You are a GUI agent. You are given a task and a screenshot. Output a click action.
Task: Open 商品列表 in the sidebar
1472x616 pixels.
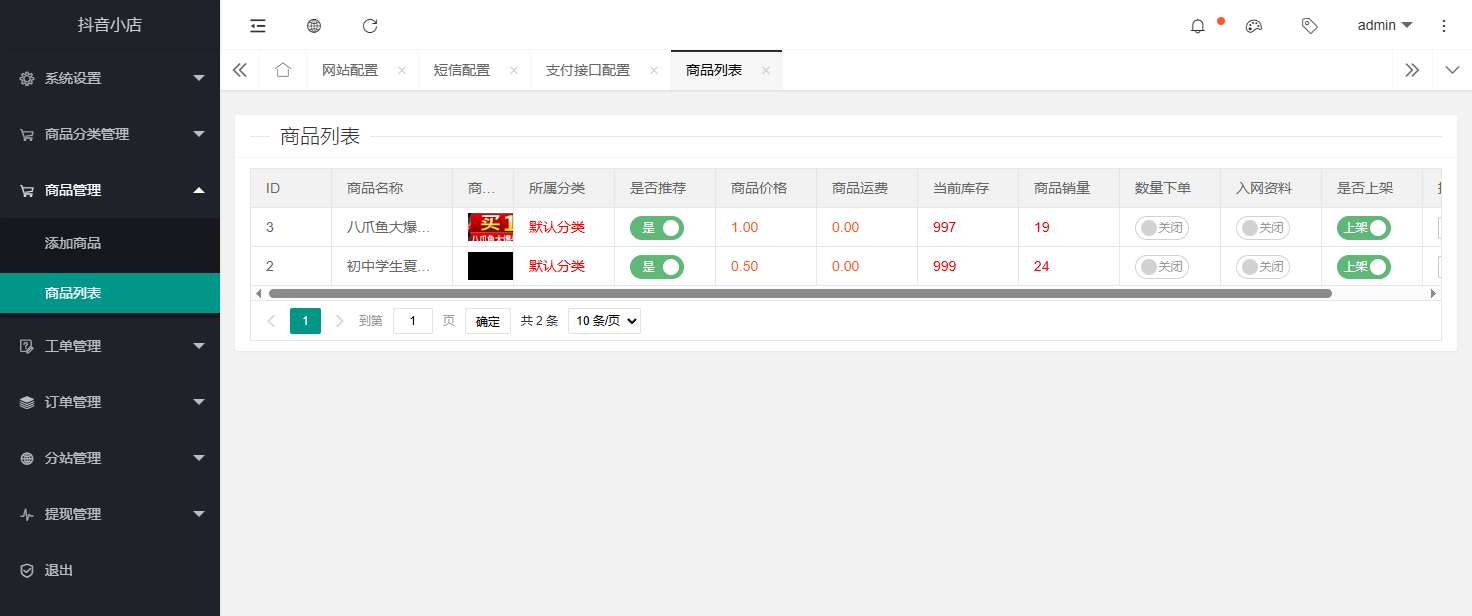(110, 293)
